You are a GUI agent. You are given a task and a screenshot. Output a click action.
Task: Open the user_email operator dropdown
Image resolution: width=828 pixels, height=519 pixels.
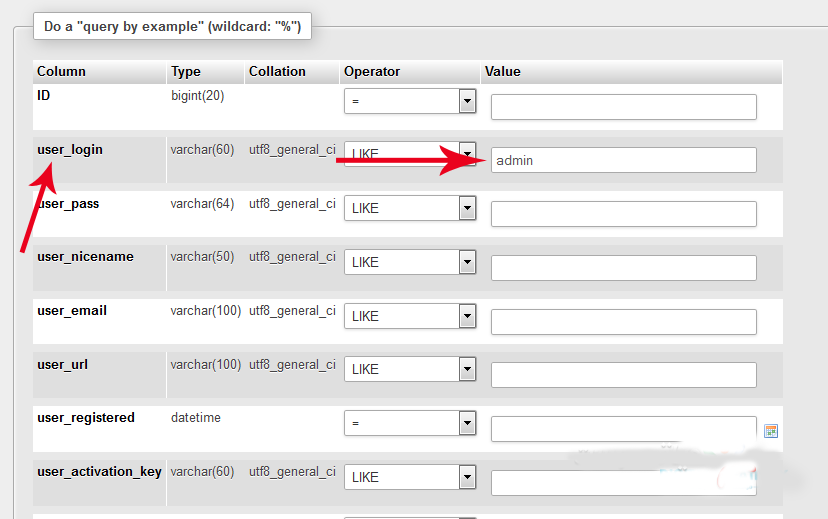410,316
